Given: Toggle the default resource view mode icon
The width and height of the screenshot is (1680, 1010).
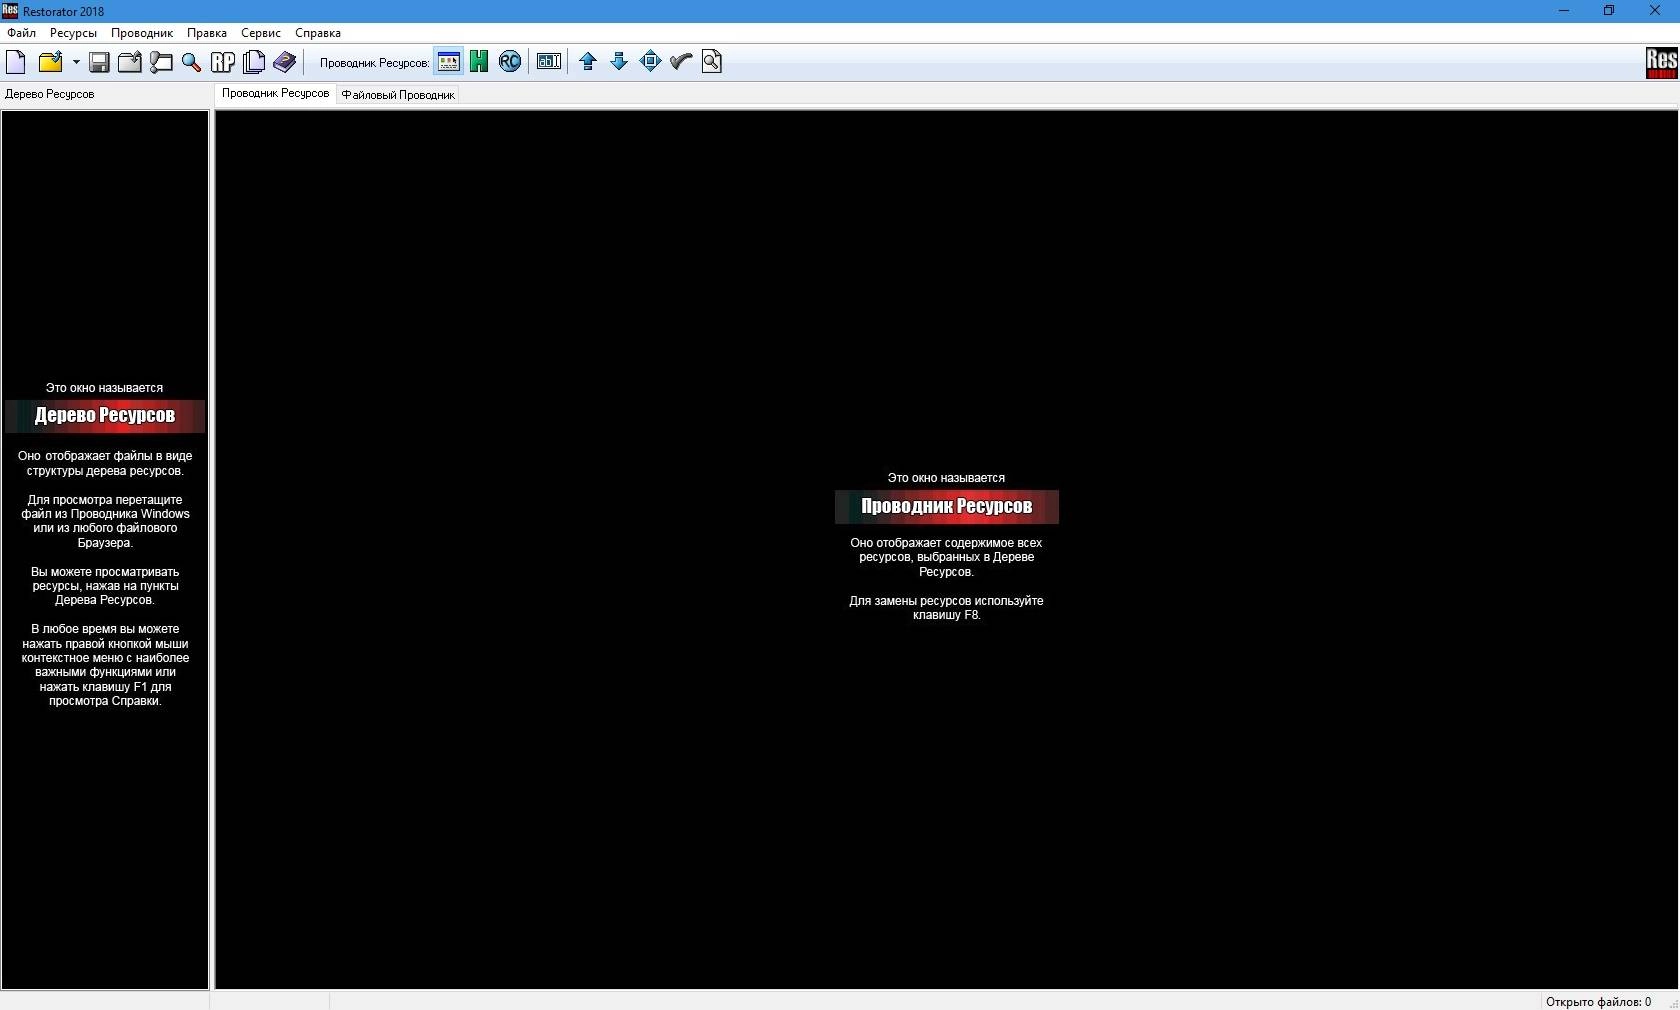Looking at the screenshot, I should [449, 62].
